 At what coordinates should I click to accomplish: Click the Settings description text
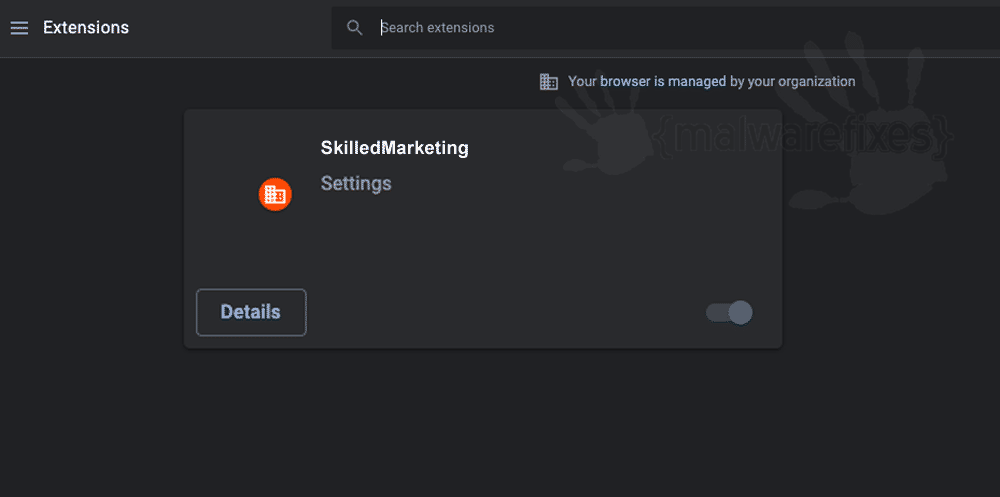(x=356, y=184)
